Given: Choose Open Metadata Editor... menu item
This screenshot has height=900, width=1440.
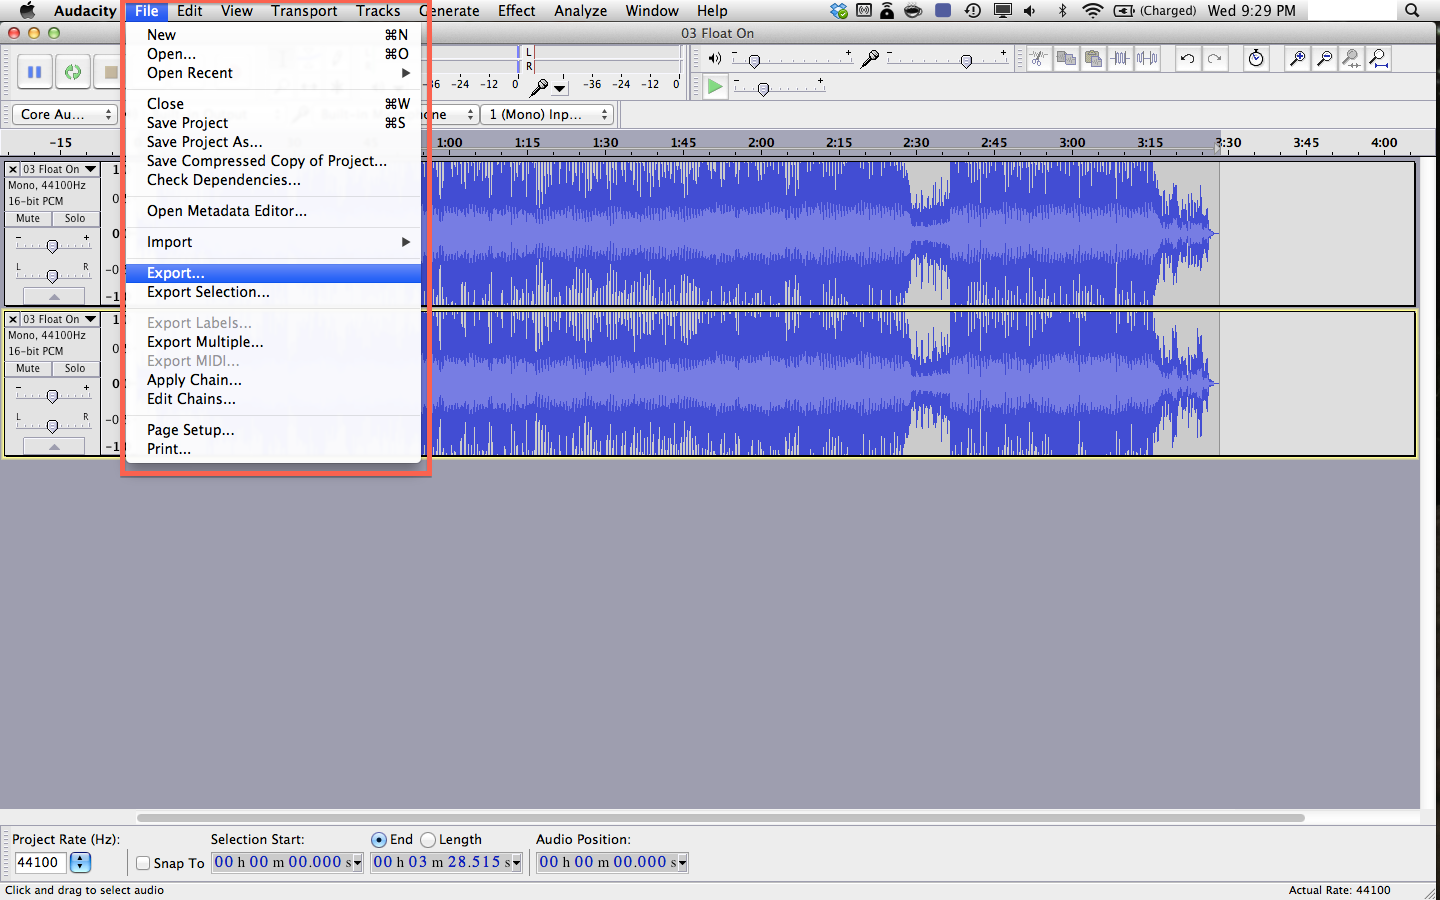Looking at the screenshot, I should 273,211.
